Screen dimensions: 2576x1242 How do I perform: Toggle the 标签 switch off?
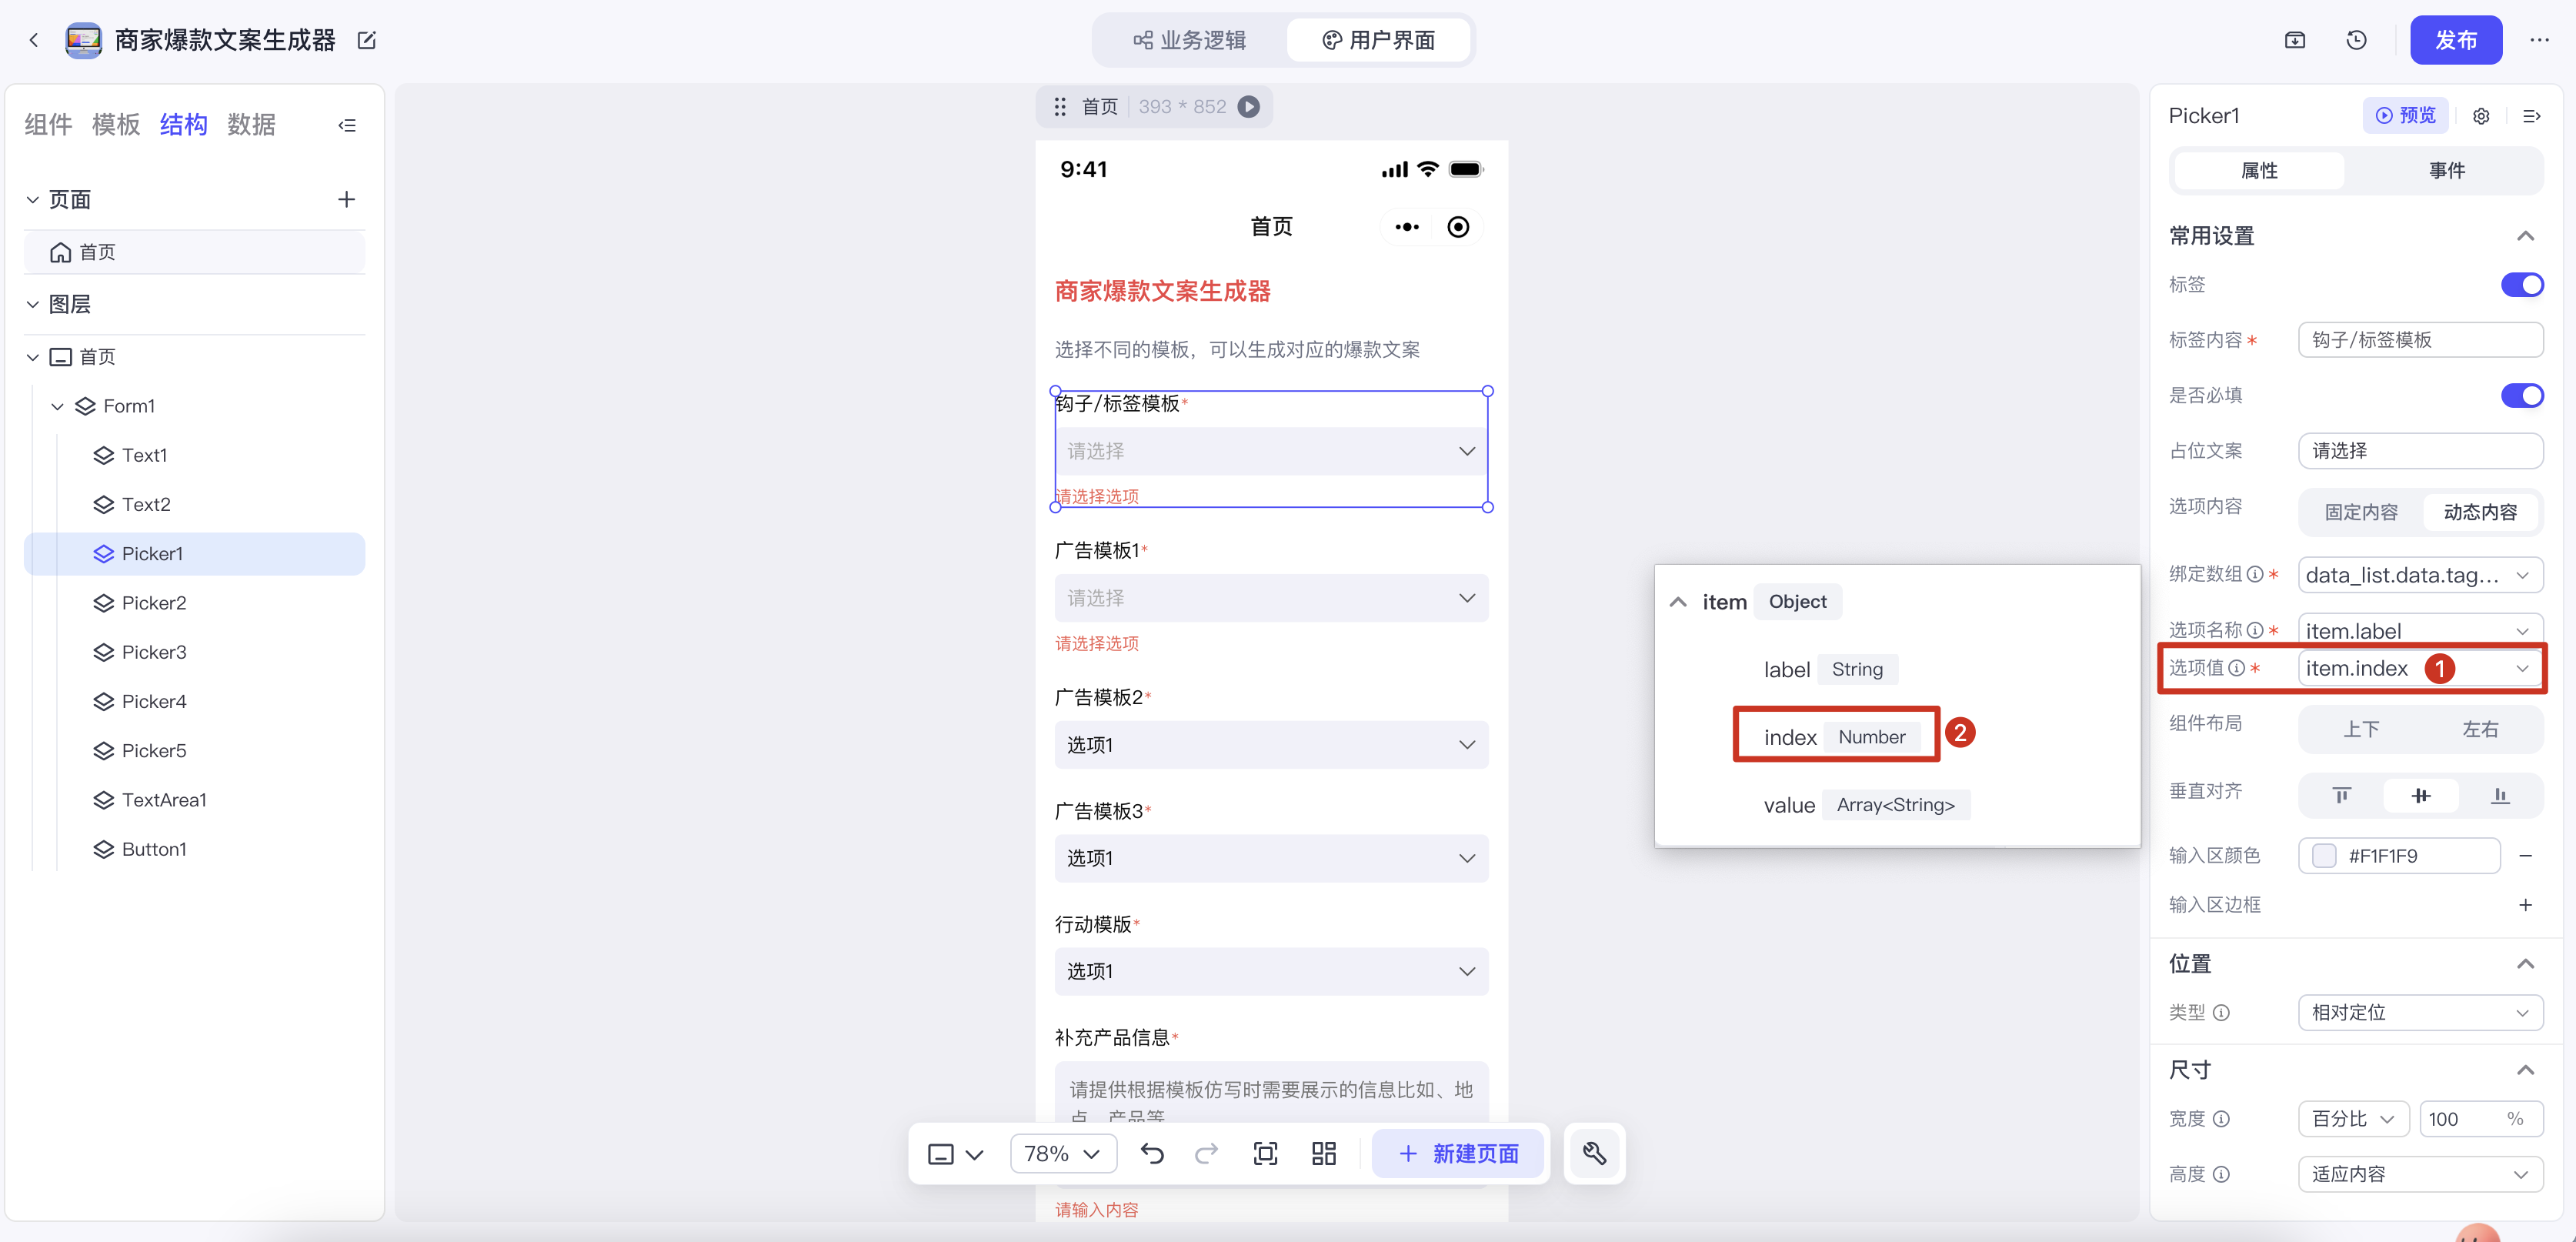click(x=2521, y=285)
